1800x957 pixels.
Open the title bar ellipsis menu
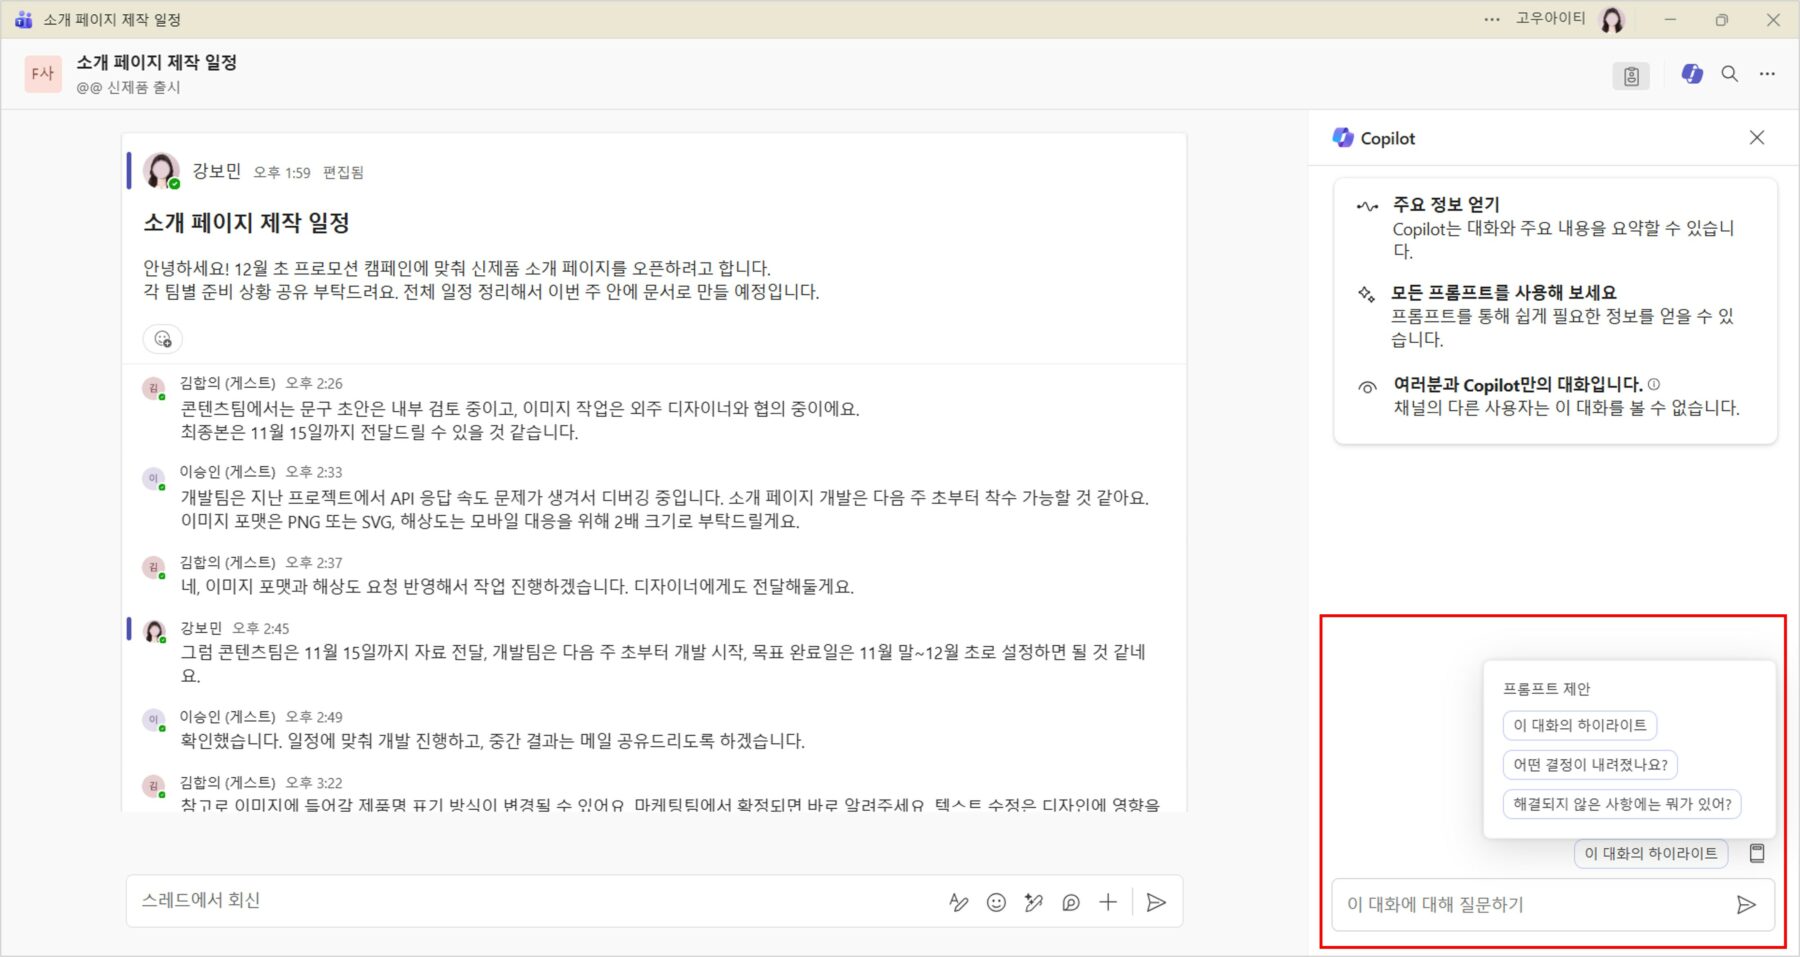(1492, 19)
